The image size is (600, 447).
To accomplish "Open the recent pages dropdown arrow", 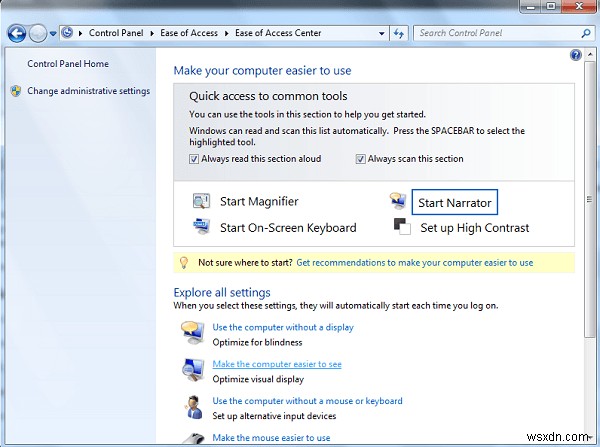I will click(x=53, y=34).
